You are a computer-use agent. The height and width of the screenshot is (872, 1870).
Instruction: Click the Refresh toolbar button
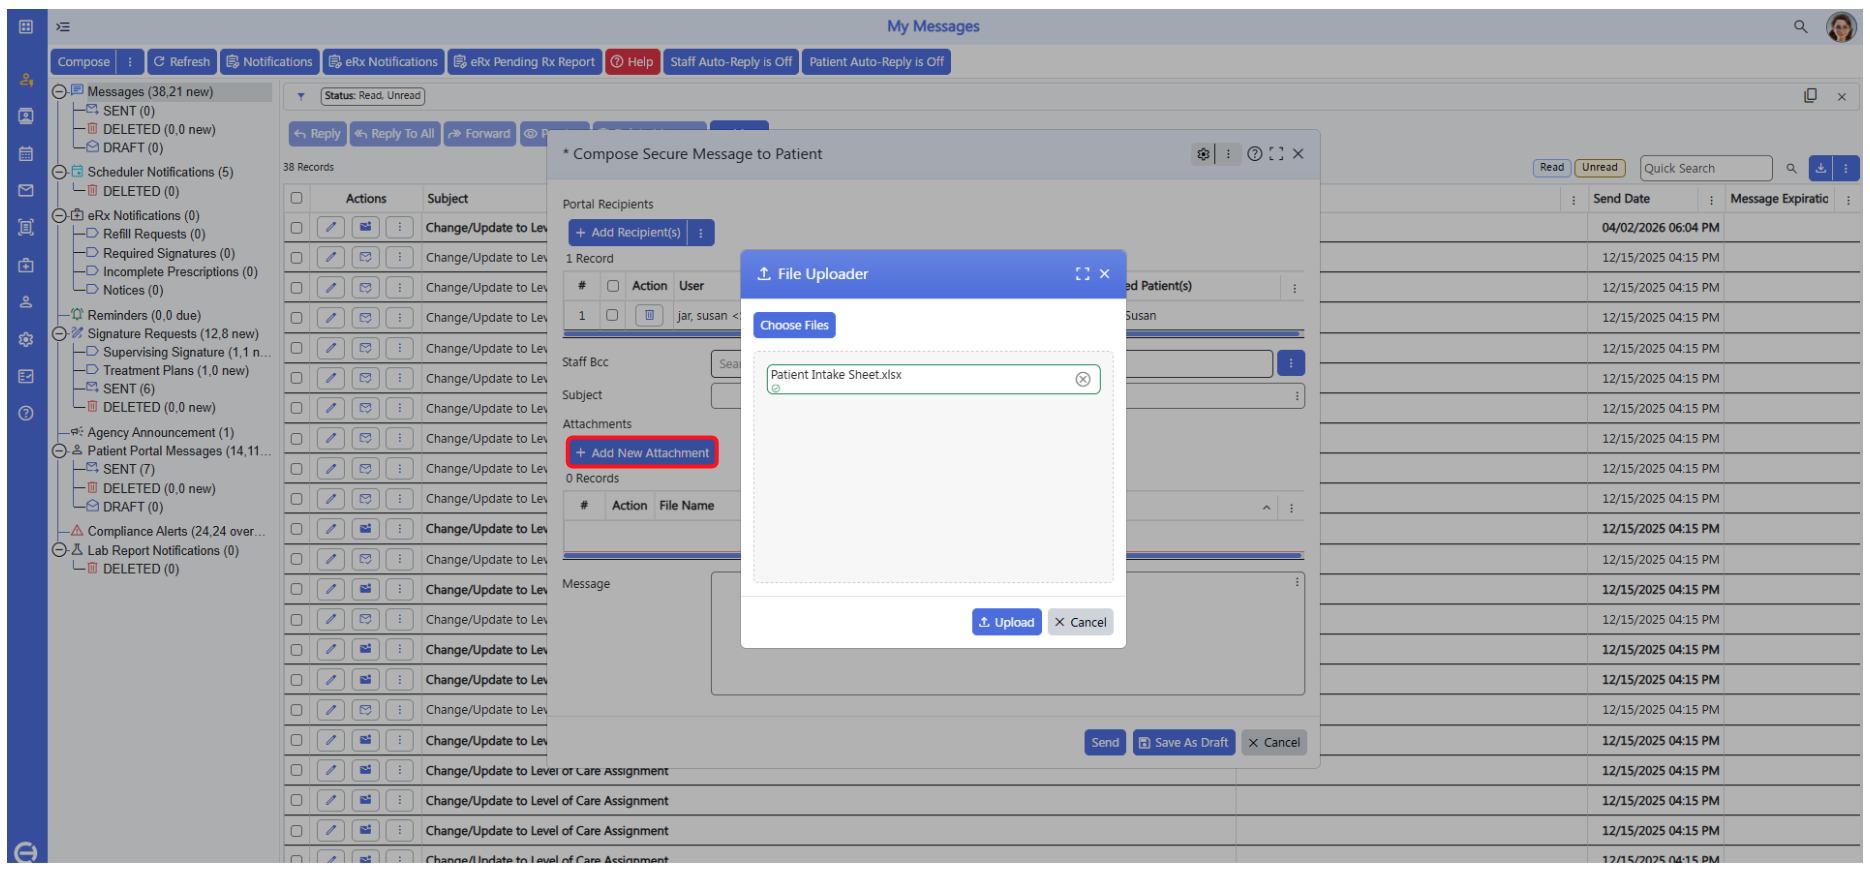coord(181,62)
